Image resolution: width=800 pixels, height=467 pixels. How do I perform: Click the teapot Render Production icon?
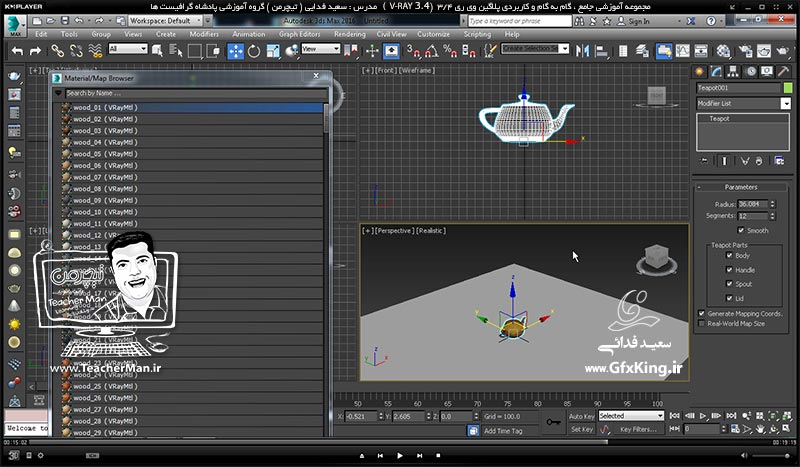(x=783, y=51)
